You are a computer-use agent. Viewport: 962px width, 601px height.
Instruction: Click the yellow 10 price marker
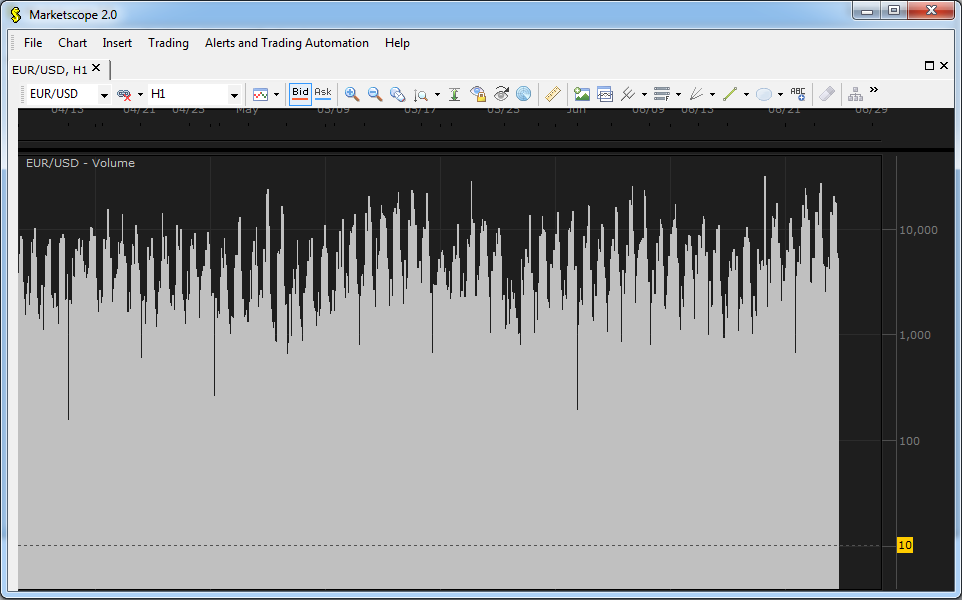[905, 545]
